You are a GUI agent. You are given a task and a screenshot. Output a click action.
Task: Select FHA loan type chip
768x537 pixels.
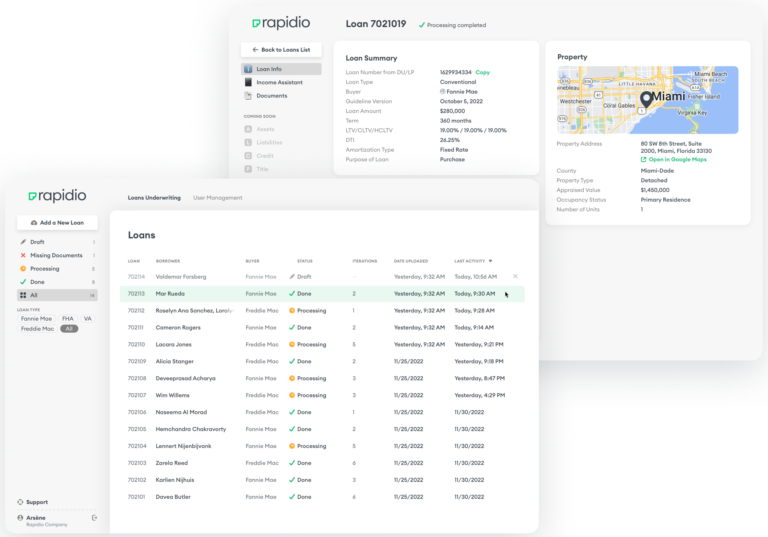coord(68,318)
